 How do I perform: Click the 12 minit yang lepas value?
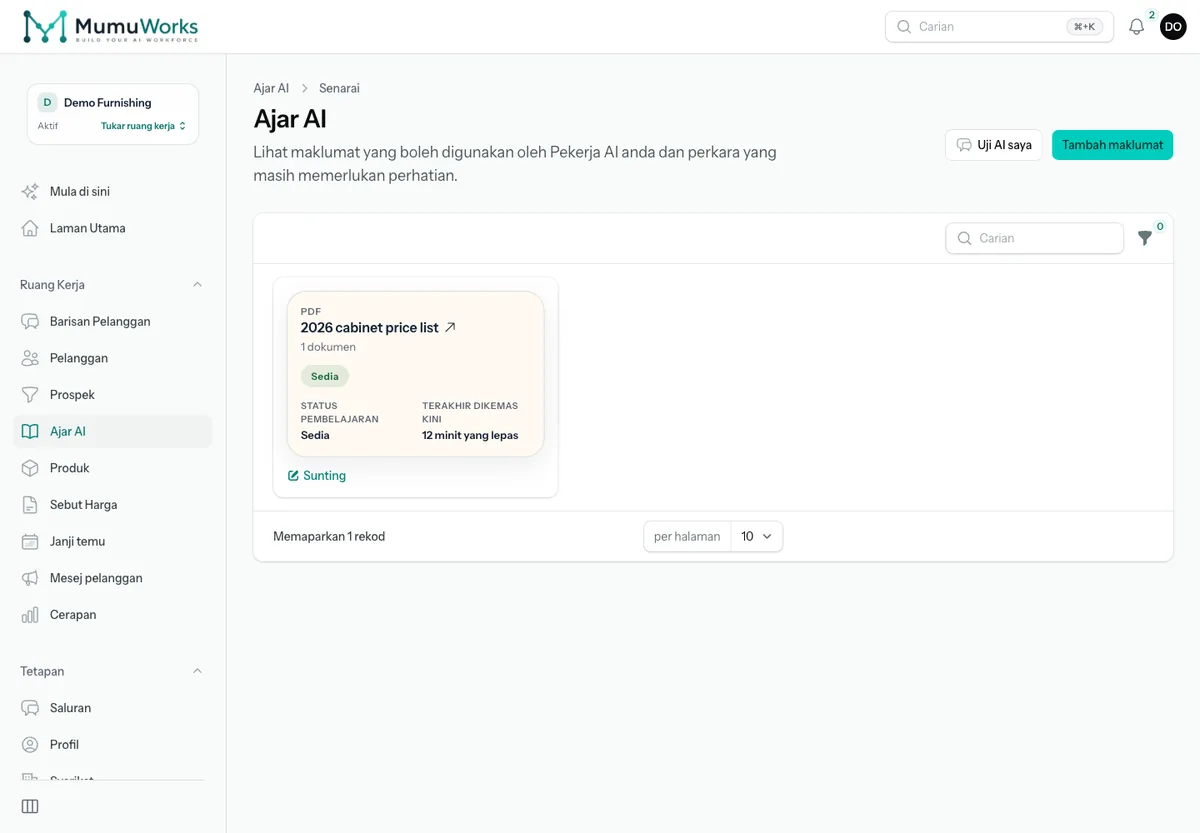[470, 435]
